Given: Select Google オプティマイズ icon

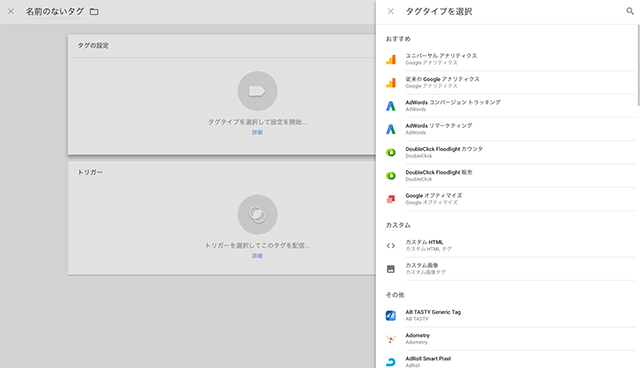Looking at the screenshot, I should pyautogui.click(x=391, y=199).
